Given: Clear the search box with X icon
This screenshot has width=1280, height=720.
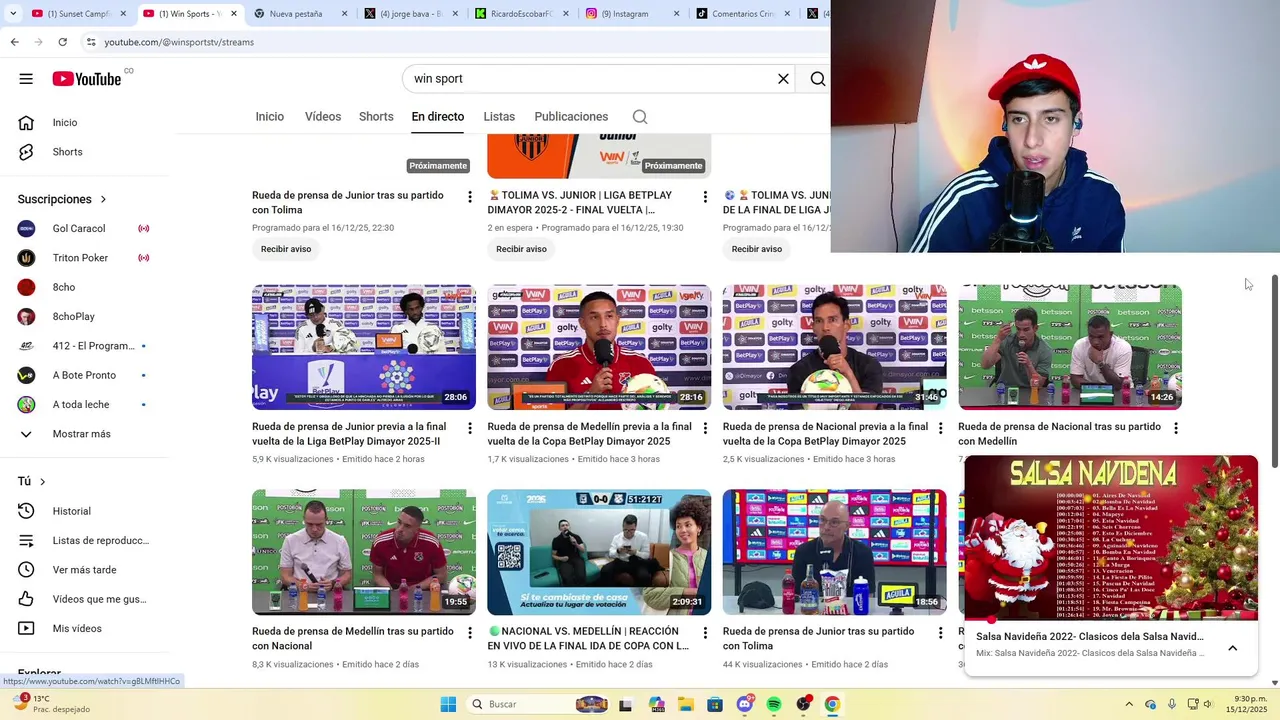Looking at the screenshot, I should tap(783, 79).
